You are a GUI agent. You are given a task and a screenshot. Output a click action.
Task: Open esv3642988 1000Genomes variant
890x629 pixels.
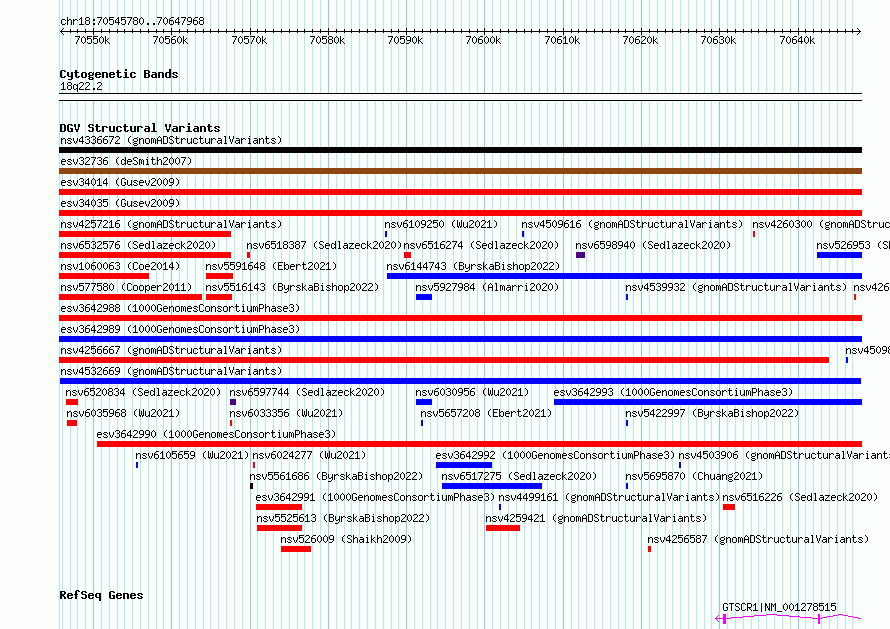pos(180,308)
